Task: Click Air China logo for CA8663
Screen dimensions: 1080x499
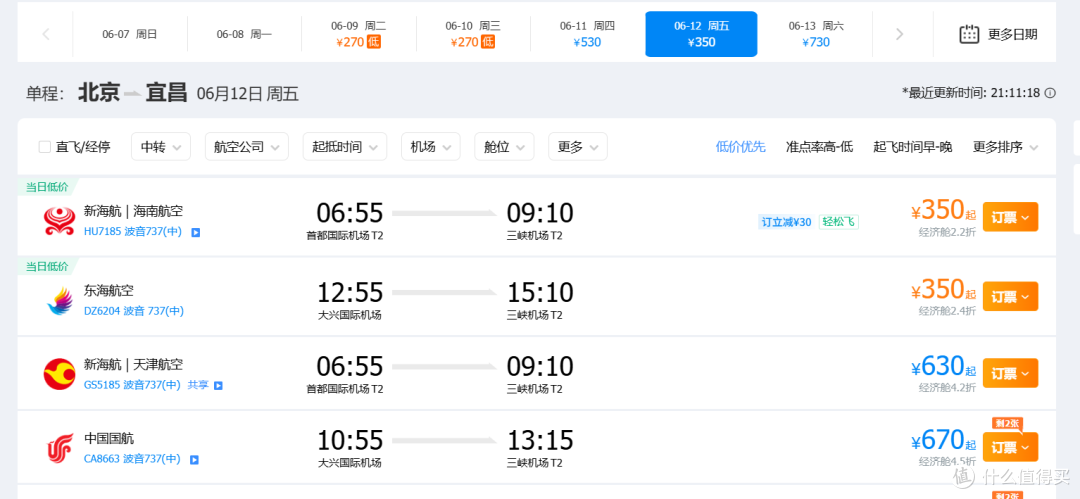Action: [59, 449]
